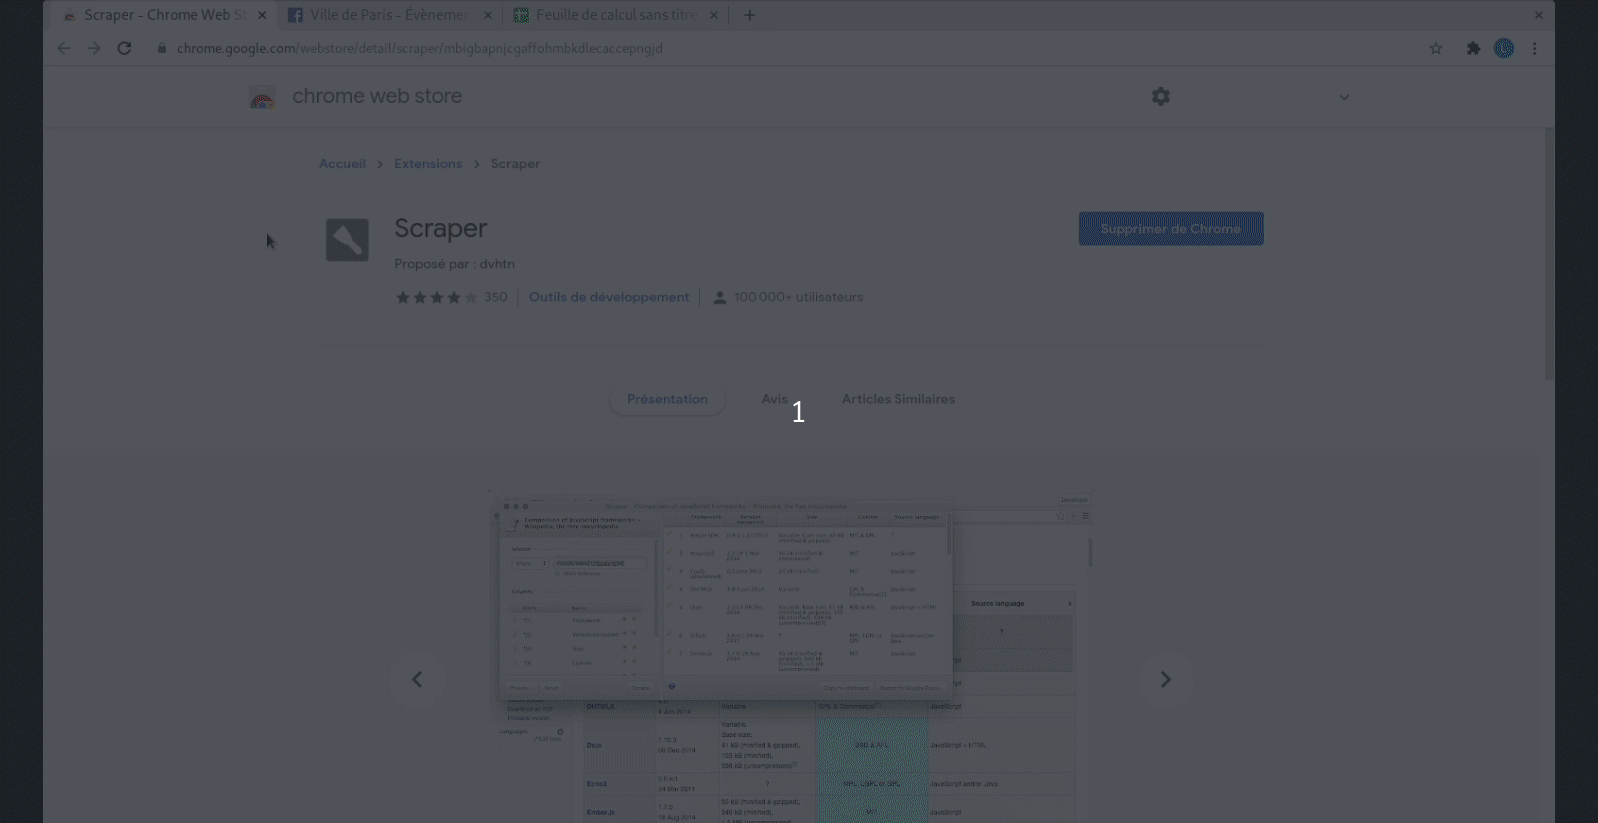Click the Scraper extension title heading
The image size is (1598, 823).
(440, 228)
